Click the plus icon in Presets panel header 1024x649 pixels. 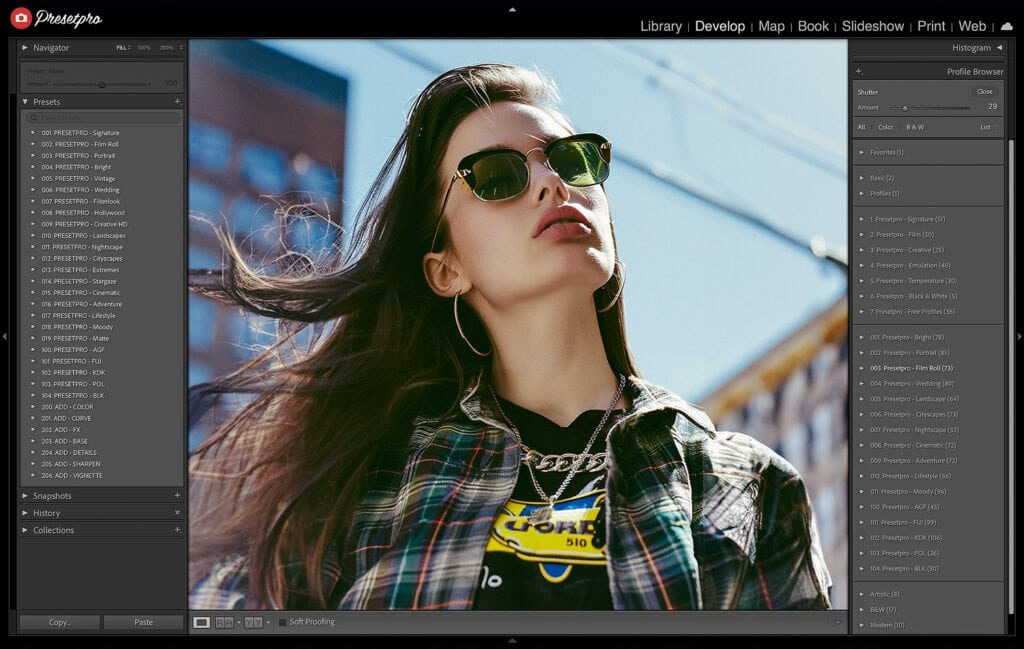pyautogui.click(x=177, y=102)
